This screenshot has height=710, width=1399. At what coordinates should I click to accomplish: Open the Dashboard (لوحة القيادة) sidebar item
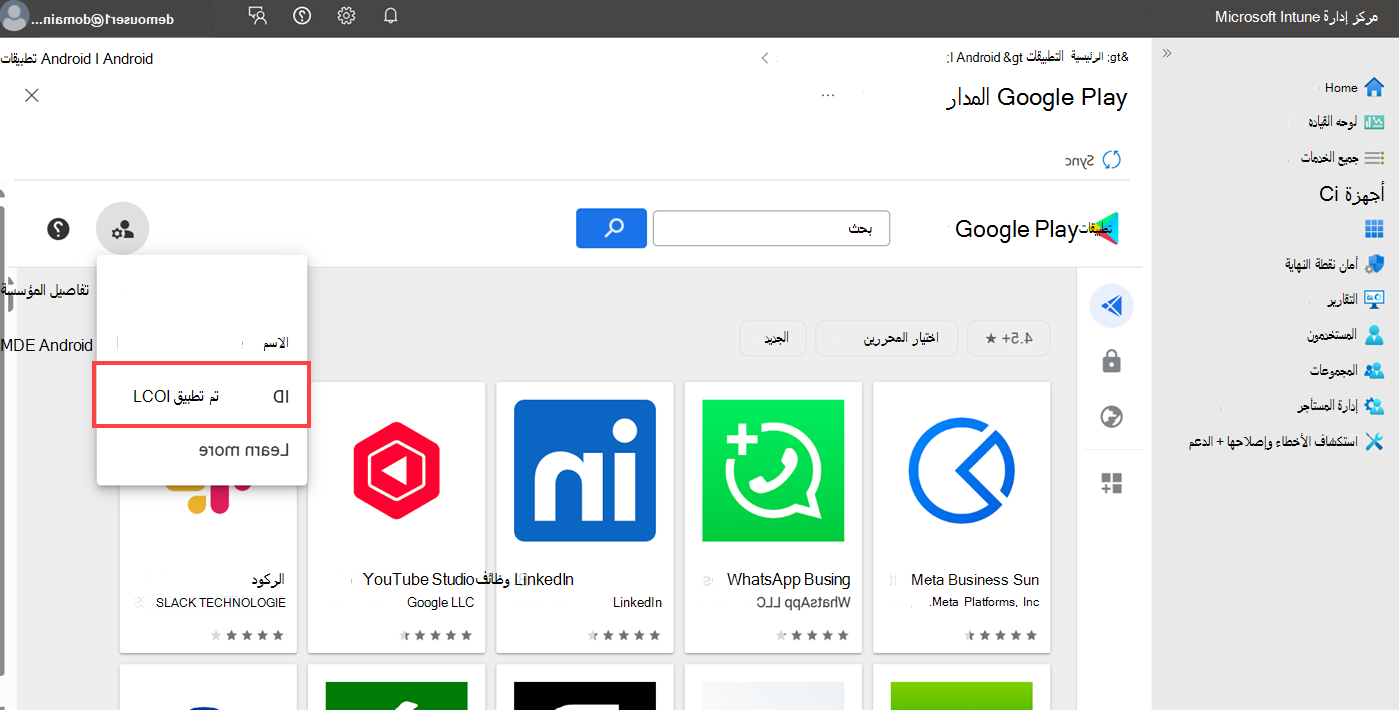click(1345, 122)
